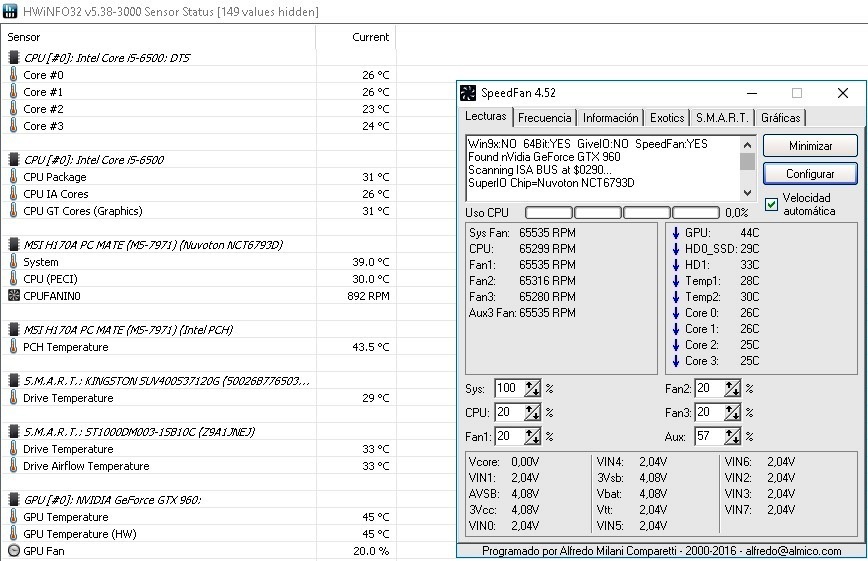
Task: Click the Sys speed input field showing 100
Action: (x=509, y=389)
